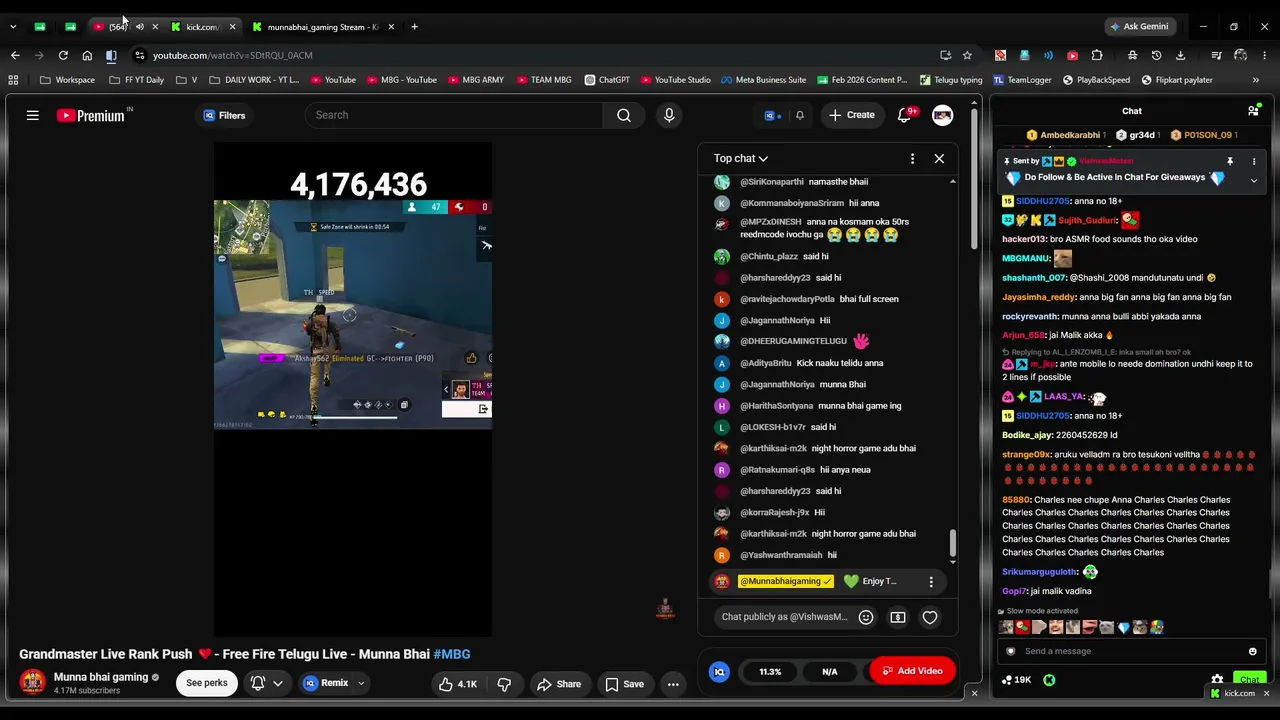1280x720 pixels.
Task: Switch to the munnabhai_gaming Stream tab
Action: pos(322,27)
